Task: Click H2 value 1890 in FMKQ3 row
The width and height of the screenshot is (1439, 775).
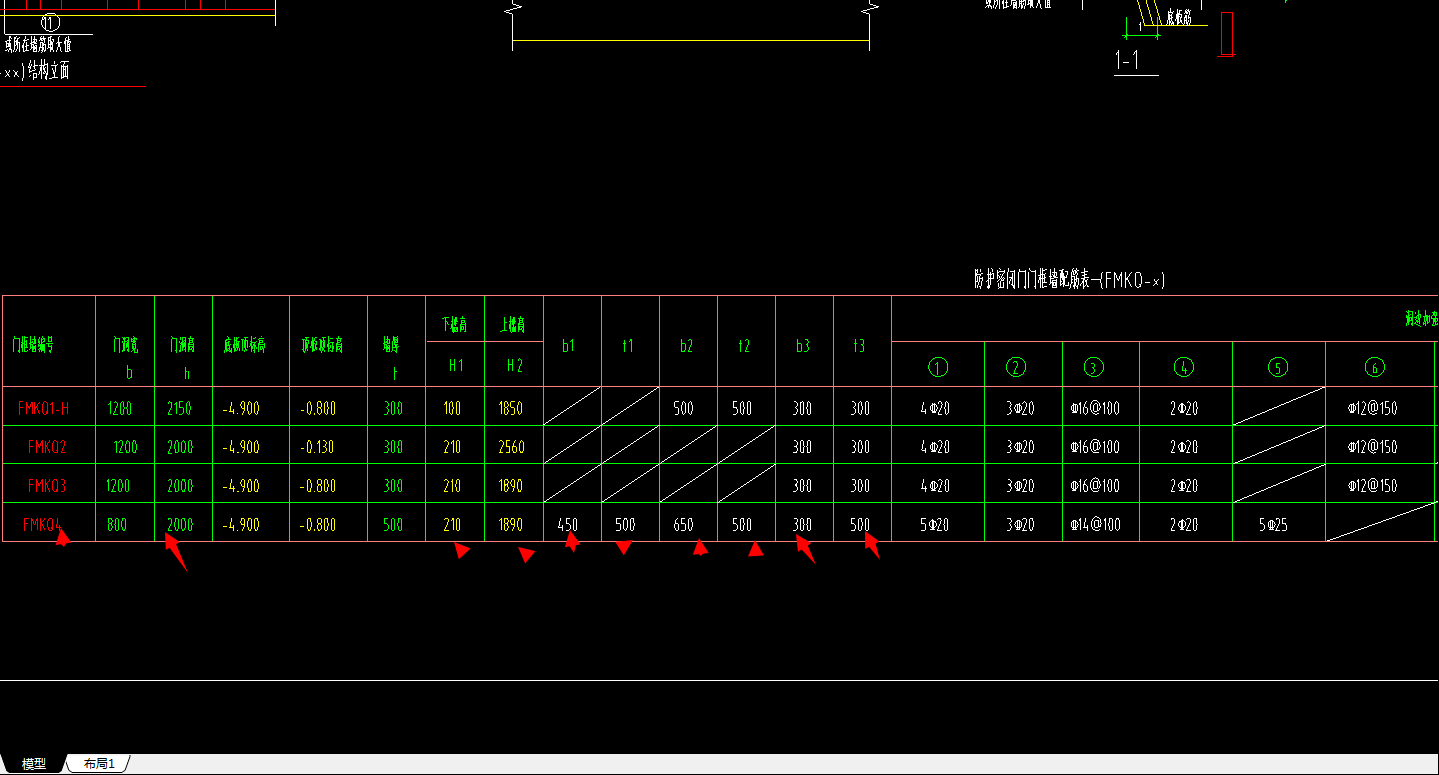Action: (x=511, y=486)
